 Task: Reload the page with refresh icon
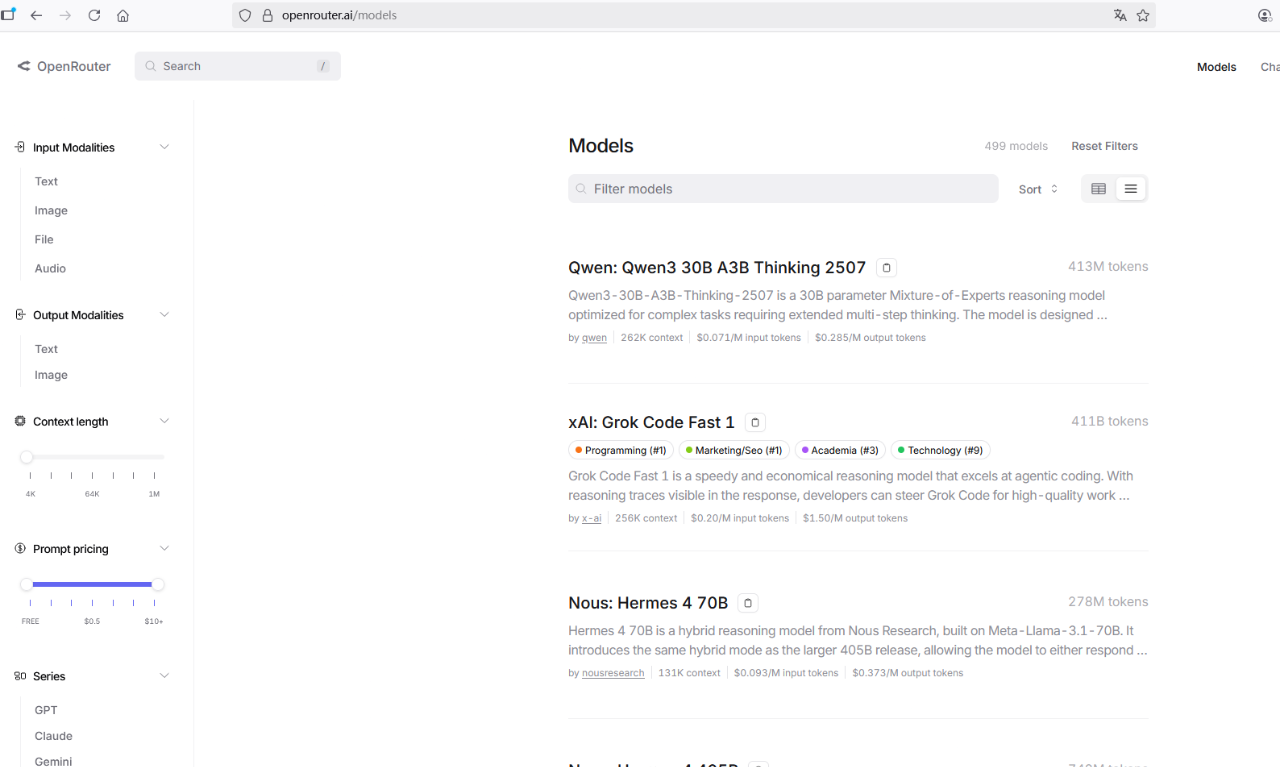point(94,16)
